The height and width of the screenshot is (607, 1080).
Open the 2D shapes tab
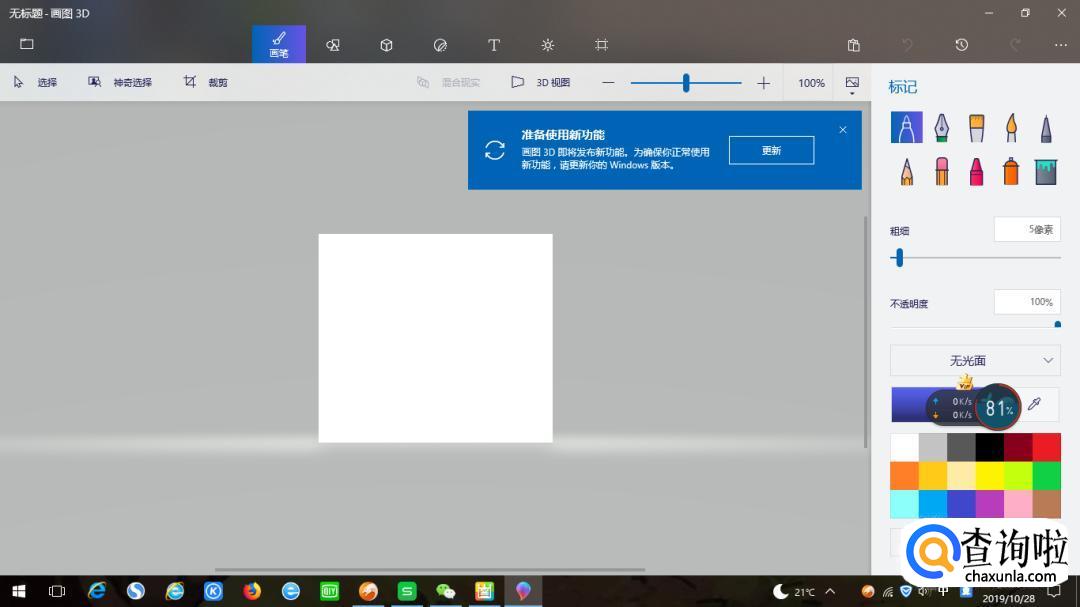point(333,45)
